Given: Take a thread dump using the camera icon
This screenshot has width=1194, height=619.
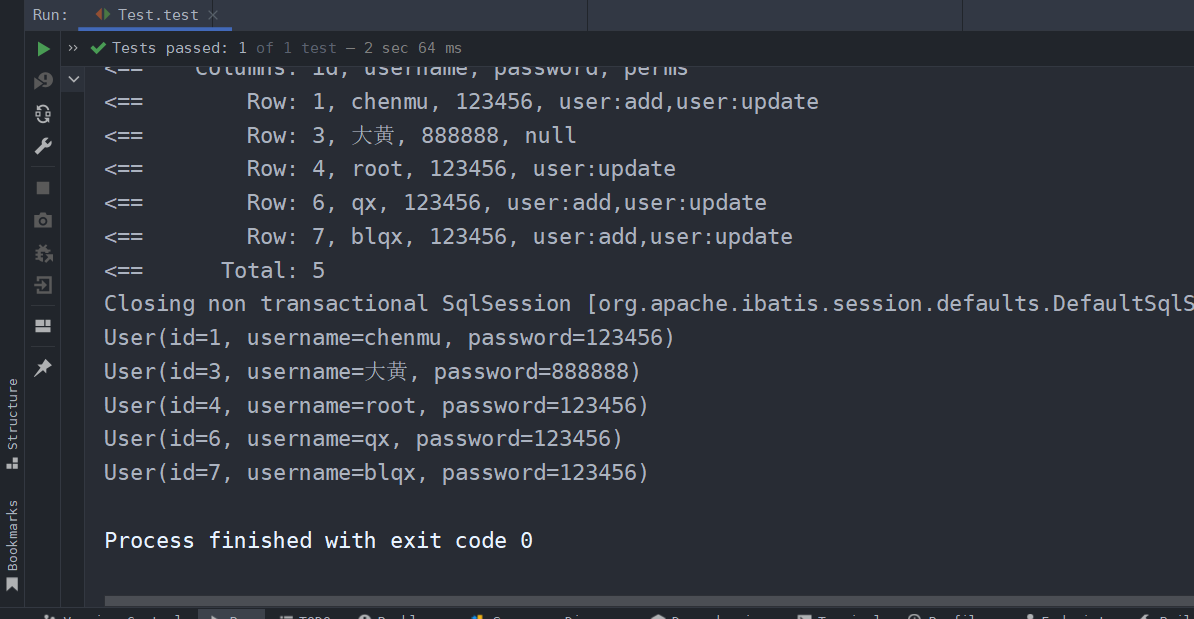Looking at the screenshot, I should [x=42, y=220].
